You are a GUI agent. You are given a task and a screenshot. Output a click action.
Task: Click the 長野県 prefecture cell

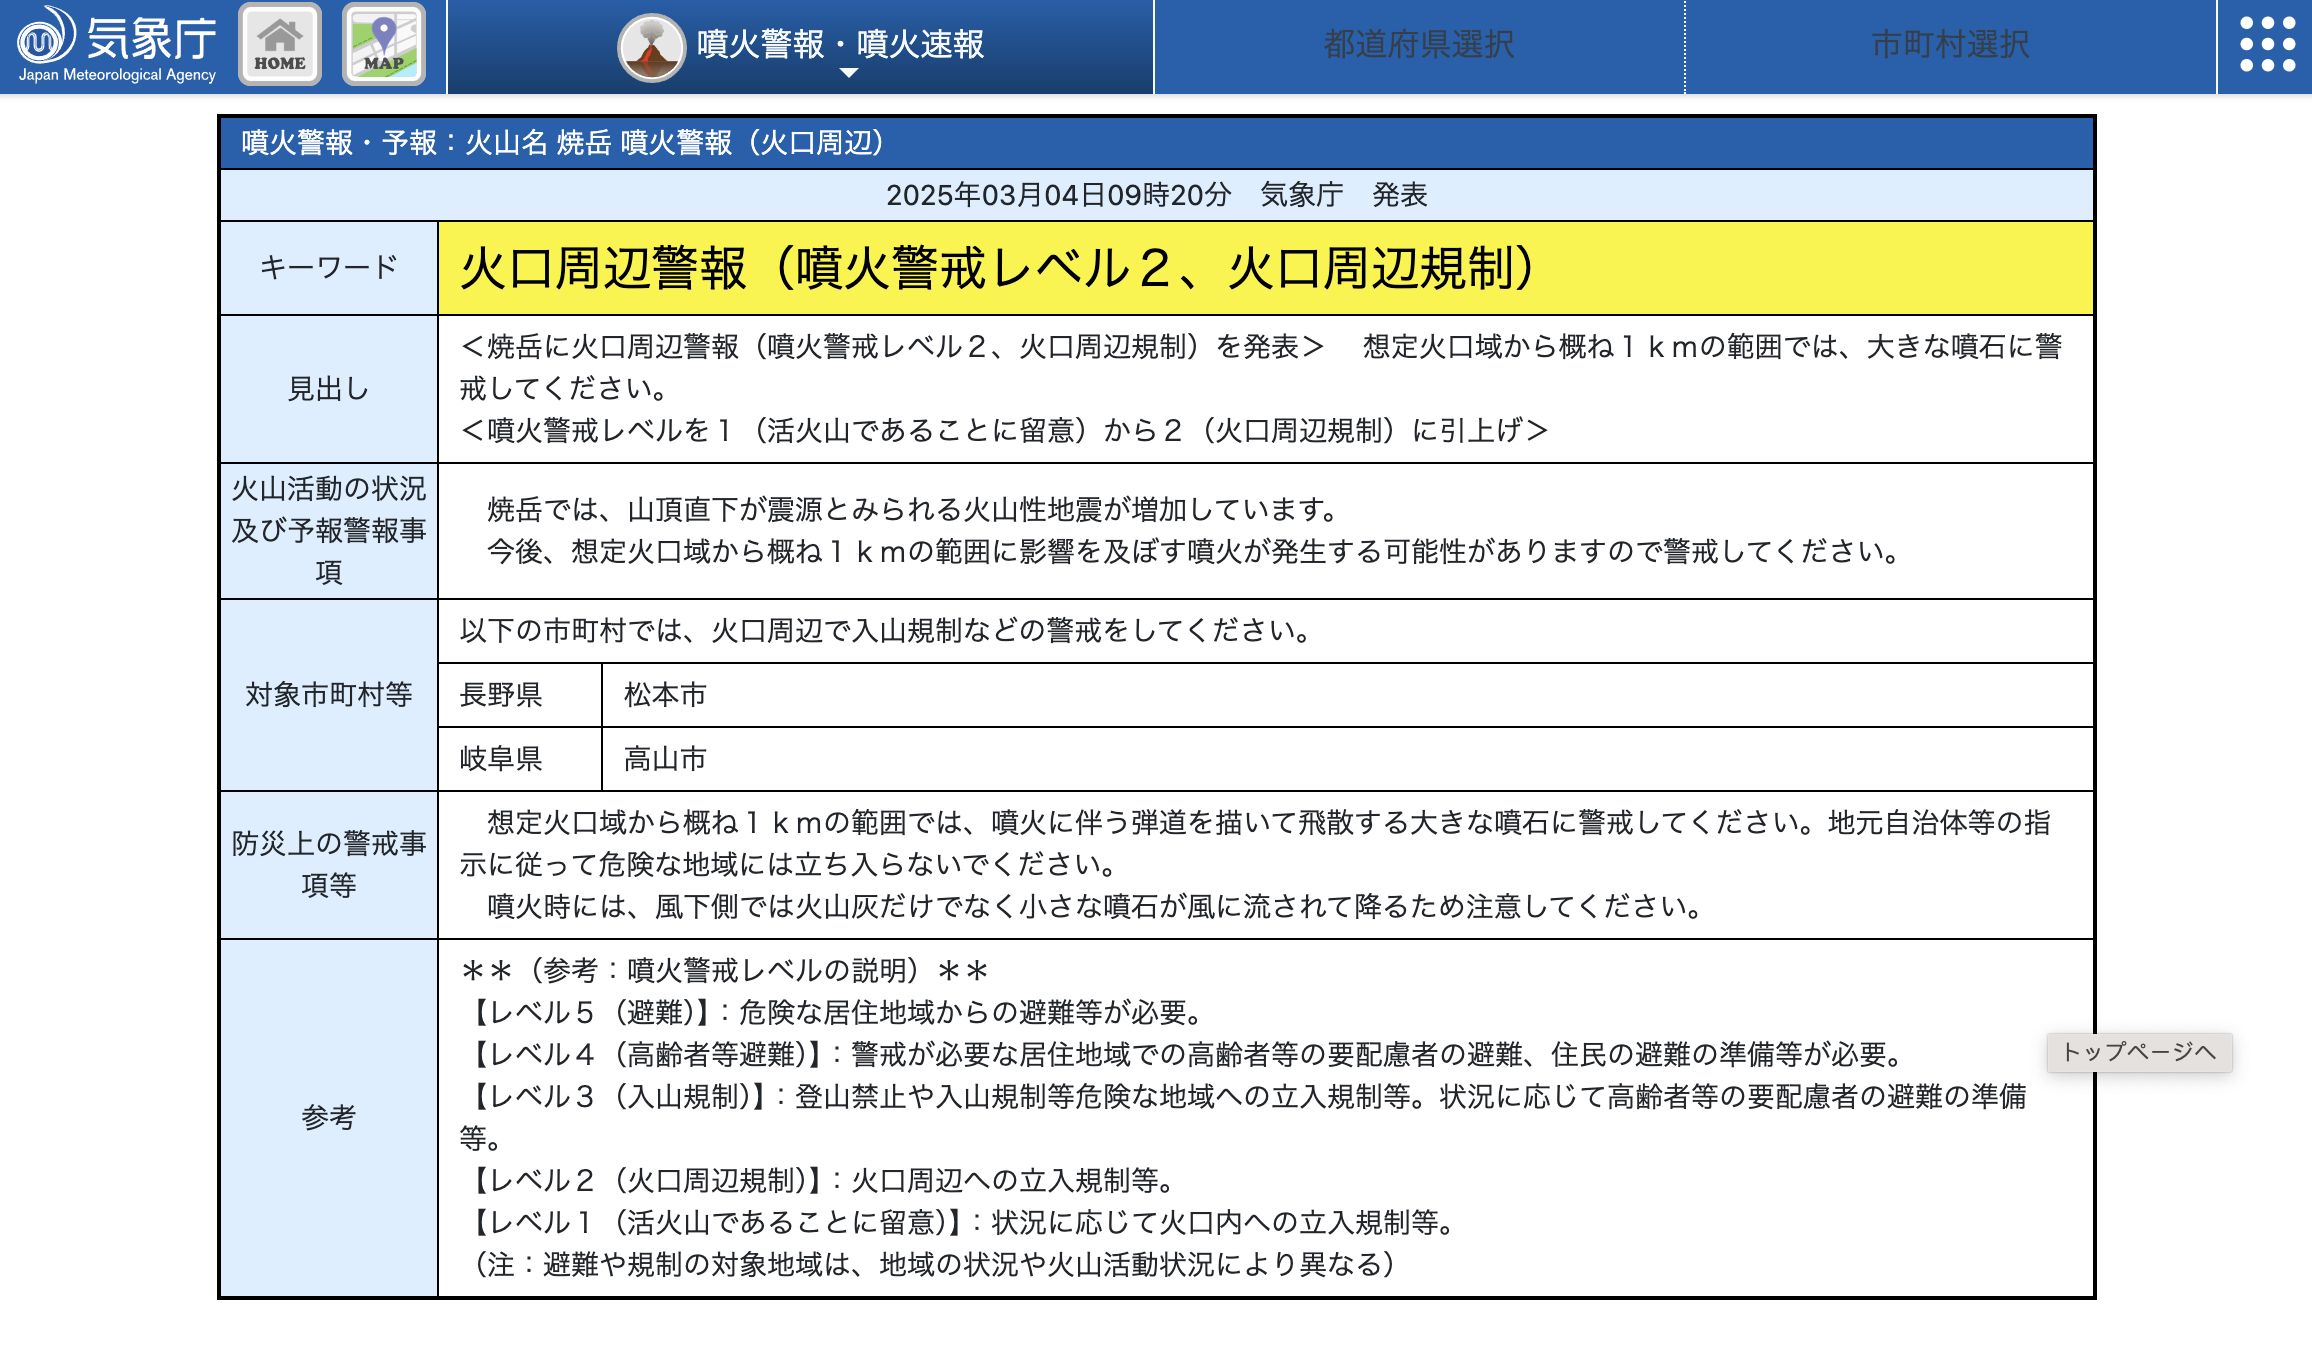[x=501, y=695]
